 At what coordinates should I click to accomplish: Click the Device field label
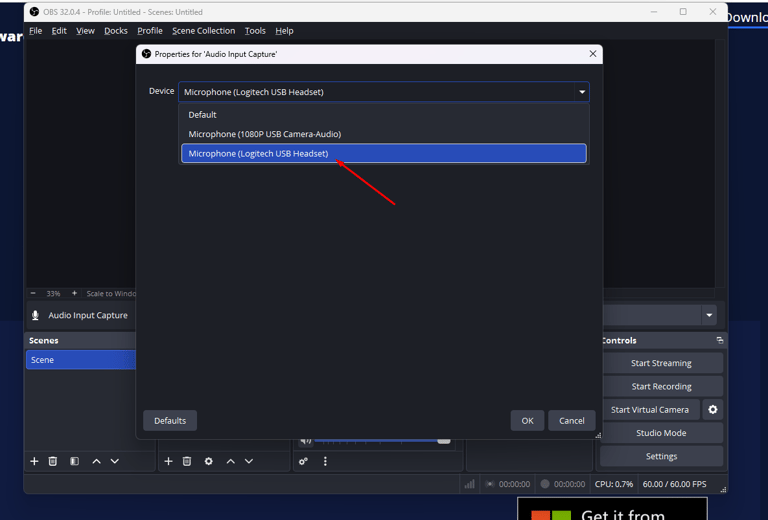pyautogui.click(x=162, y=91)
